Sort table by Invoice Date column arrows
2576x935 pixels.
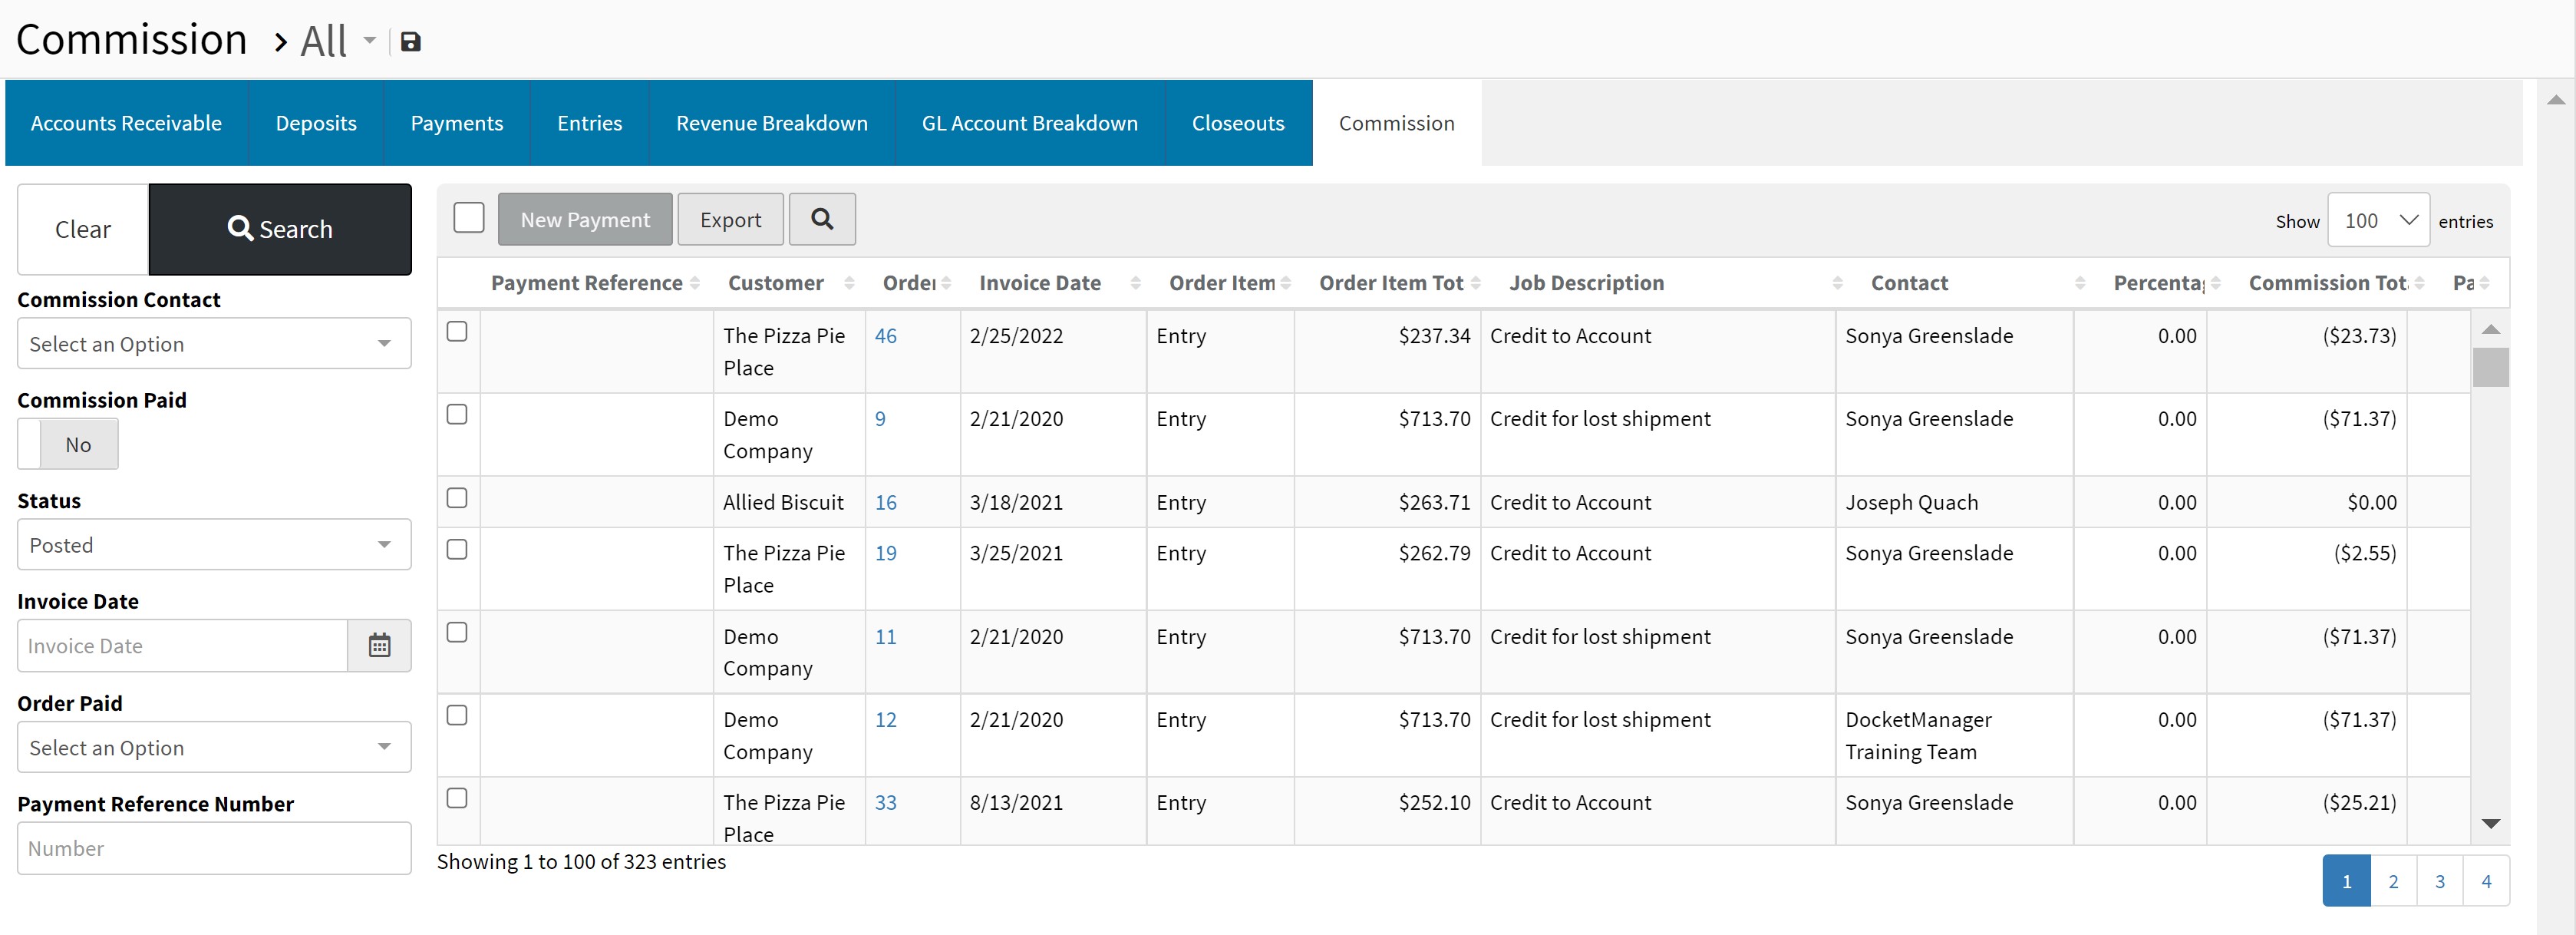[x=1135, y=284]
